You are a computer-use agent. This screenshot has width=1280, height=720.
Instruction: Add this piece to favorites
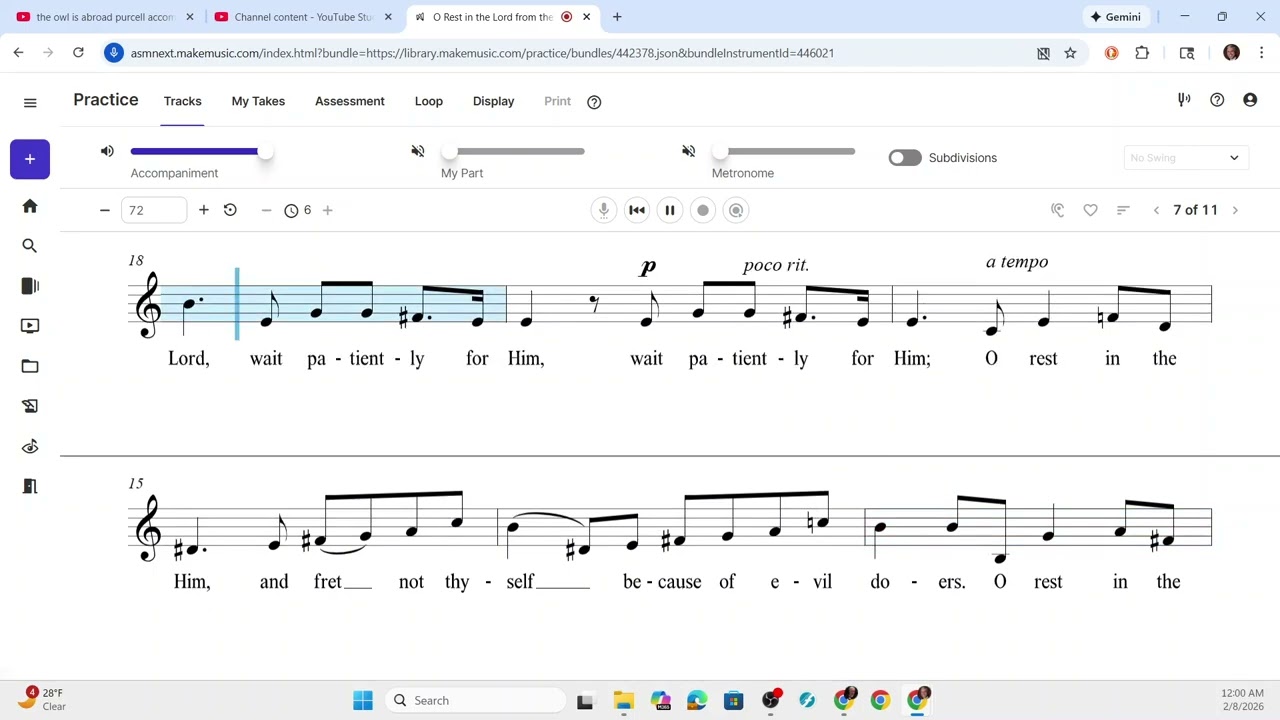(1091, 210)
